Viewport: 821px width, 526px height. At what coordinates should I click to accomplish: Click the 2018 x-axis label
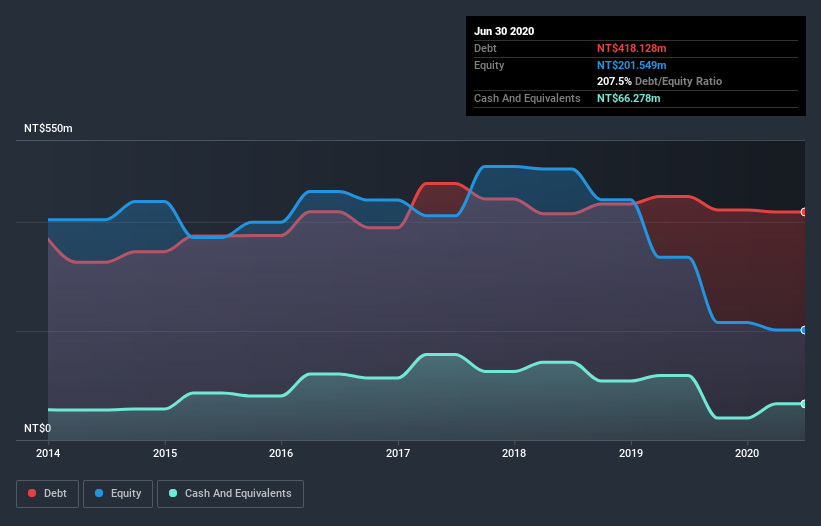514,453
